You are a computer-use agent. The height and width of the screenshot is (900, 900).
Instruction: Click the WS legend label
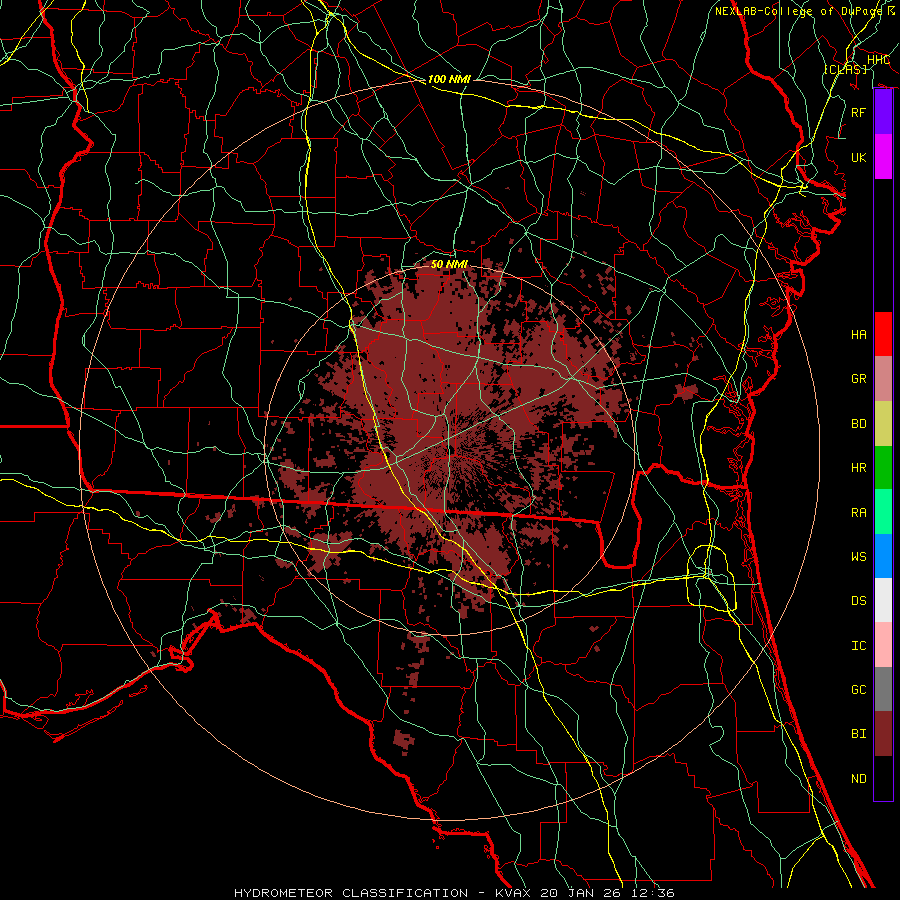(859, 557)
